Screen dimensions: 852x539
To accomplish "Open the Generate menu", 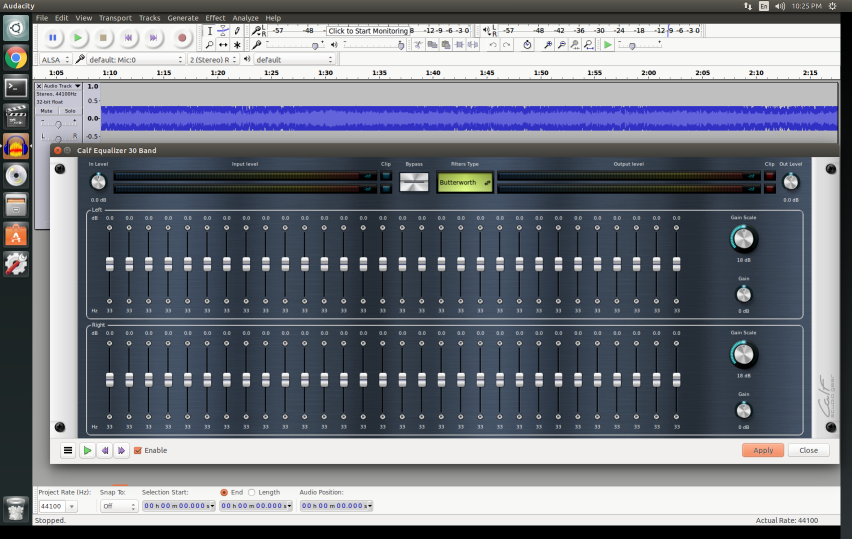I will [183, 18].
